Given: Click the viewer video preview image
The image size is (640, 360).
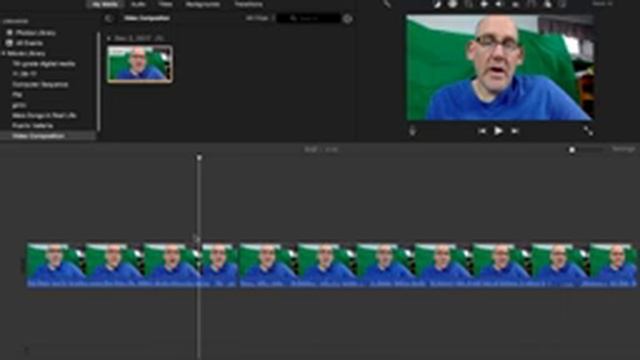Looking at the screenshot, I should pyautogui.click(x=499, y=68).
